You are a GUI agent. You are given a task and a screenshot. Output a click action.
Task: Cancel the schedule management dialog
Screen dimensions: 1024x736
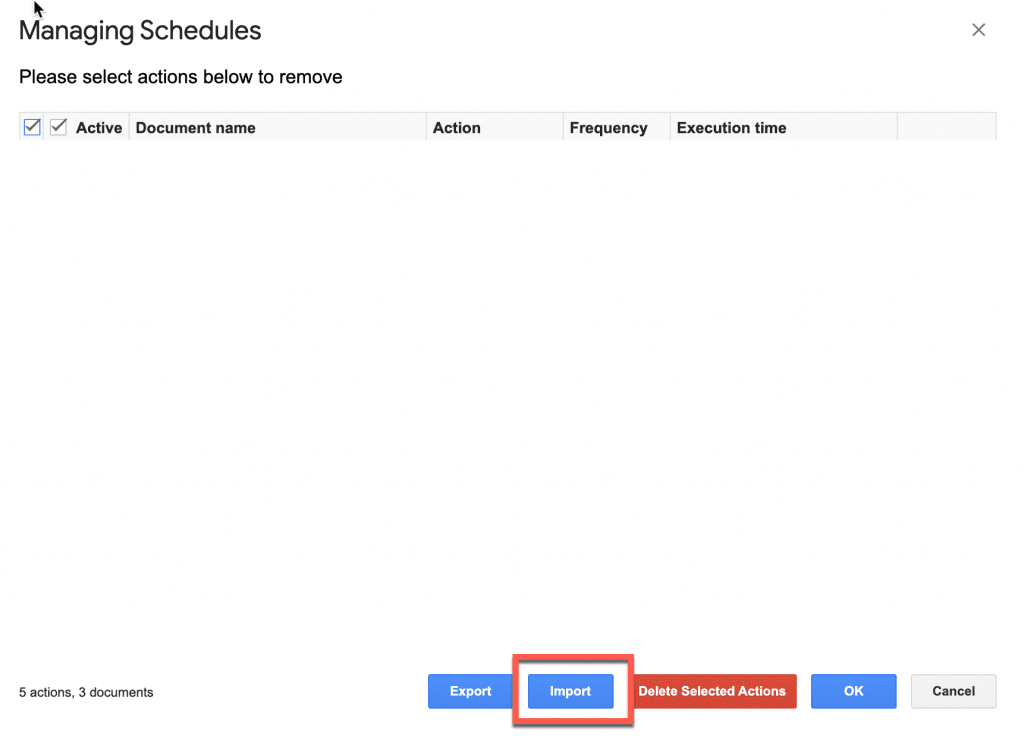click(953, 691)
